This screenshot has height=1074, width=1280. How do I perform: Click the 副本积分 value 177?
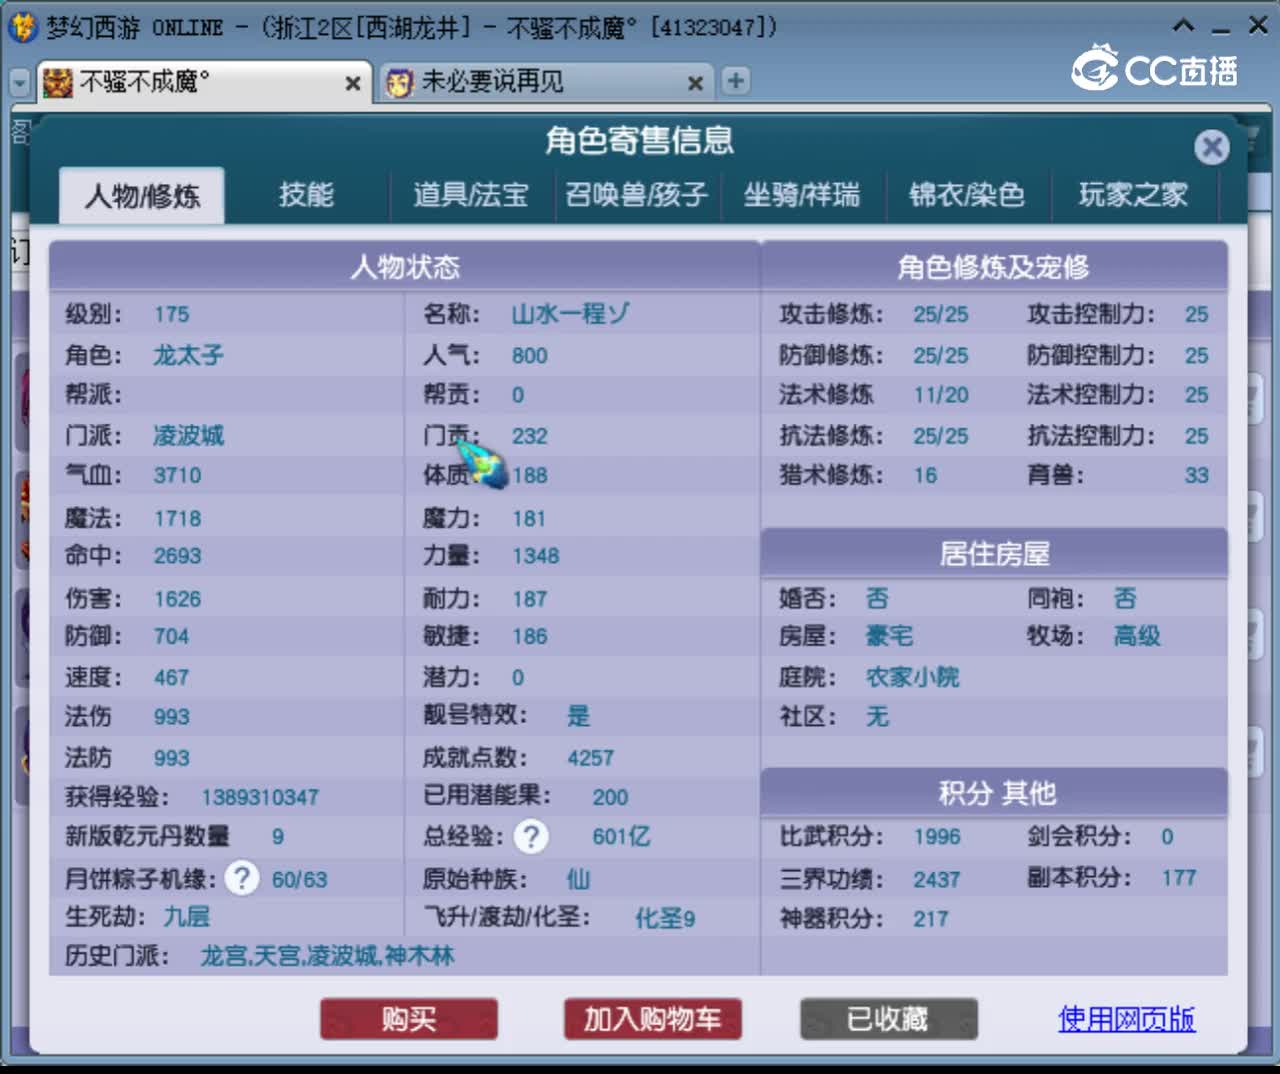point(1178,877)
